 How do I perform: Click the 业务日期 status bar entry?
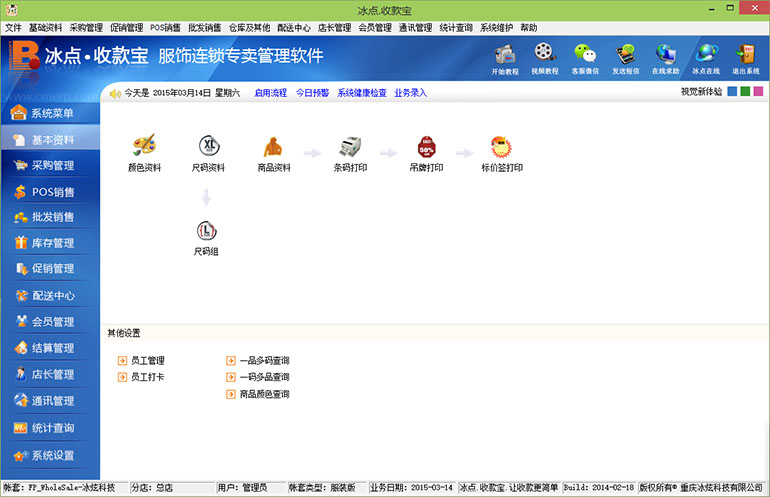[412, 488]
